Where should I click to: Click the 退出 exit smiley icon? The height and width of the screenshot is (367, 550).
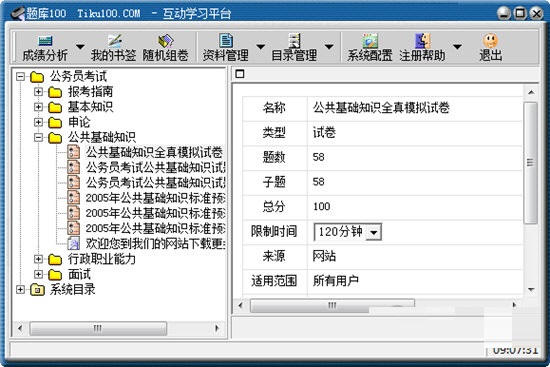tap(490, 41)
